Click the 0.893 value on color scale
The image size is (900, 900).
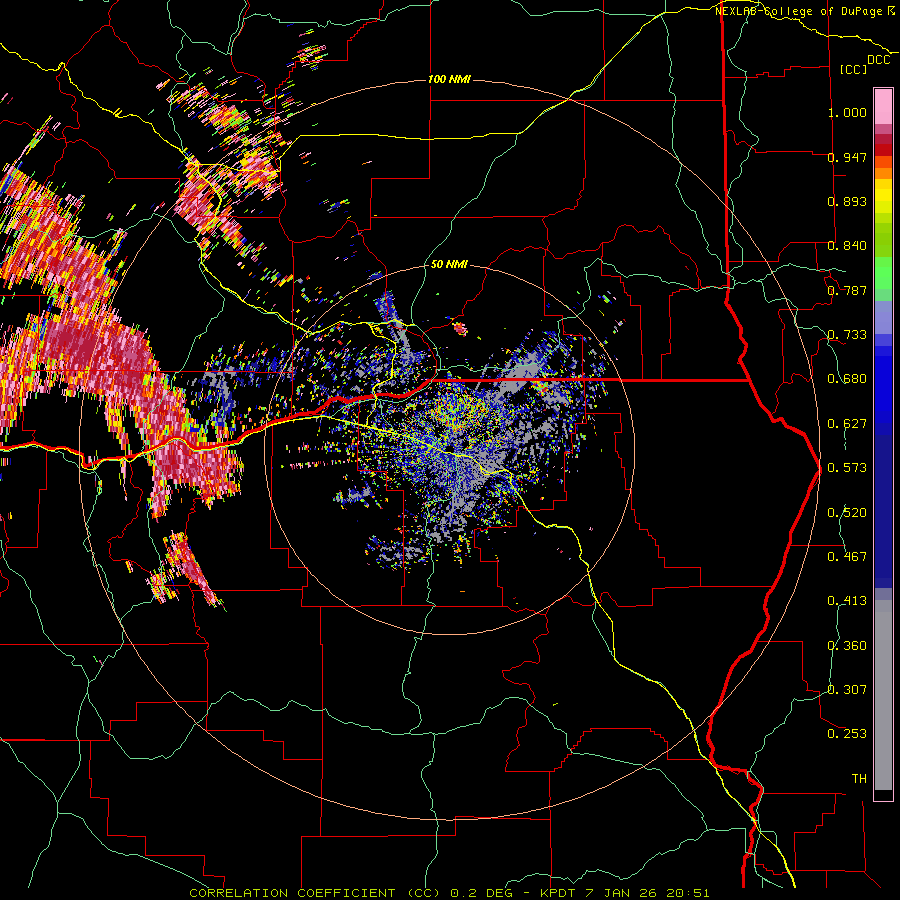pyautogui.click(x=847, y=201)
